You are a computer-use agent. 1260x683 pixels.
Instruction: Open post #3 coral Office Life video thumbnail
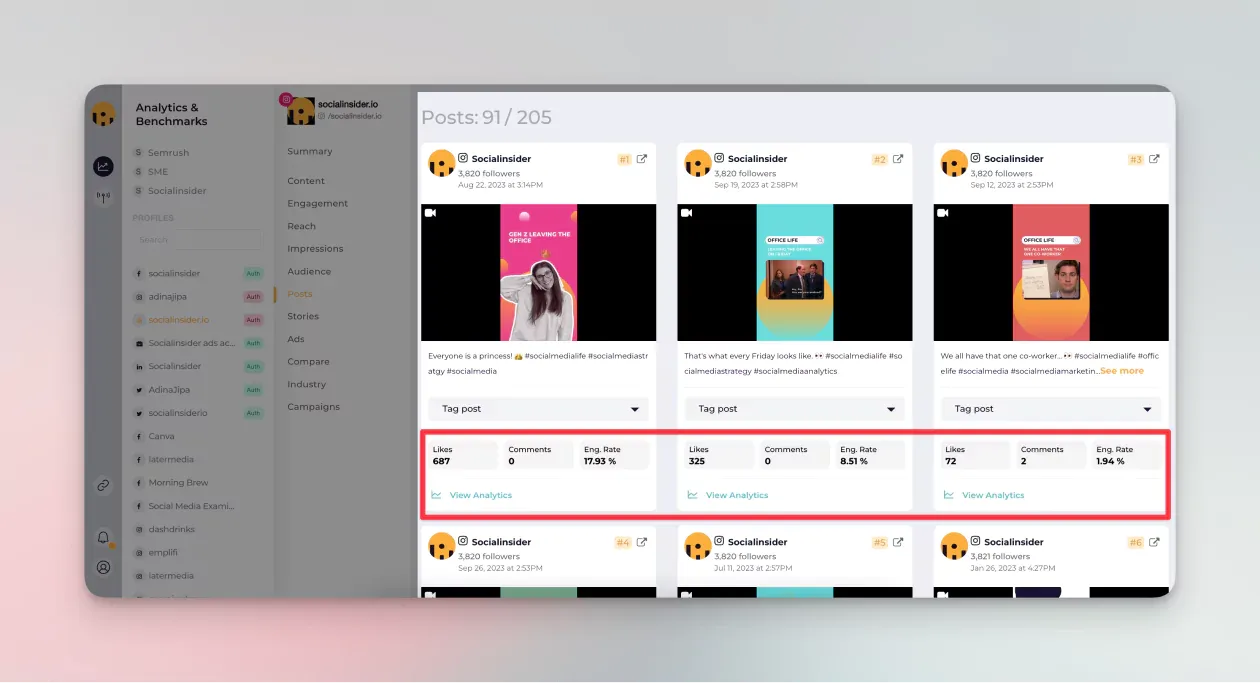[x=1051, y=273]
